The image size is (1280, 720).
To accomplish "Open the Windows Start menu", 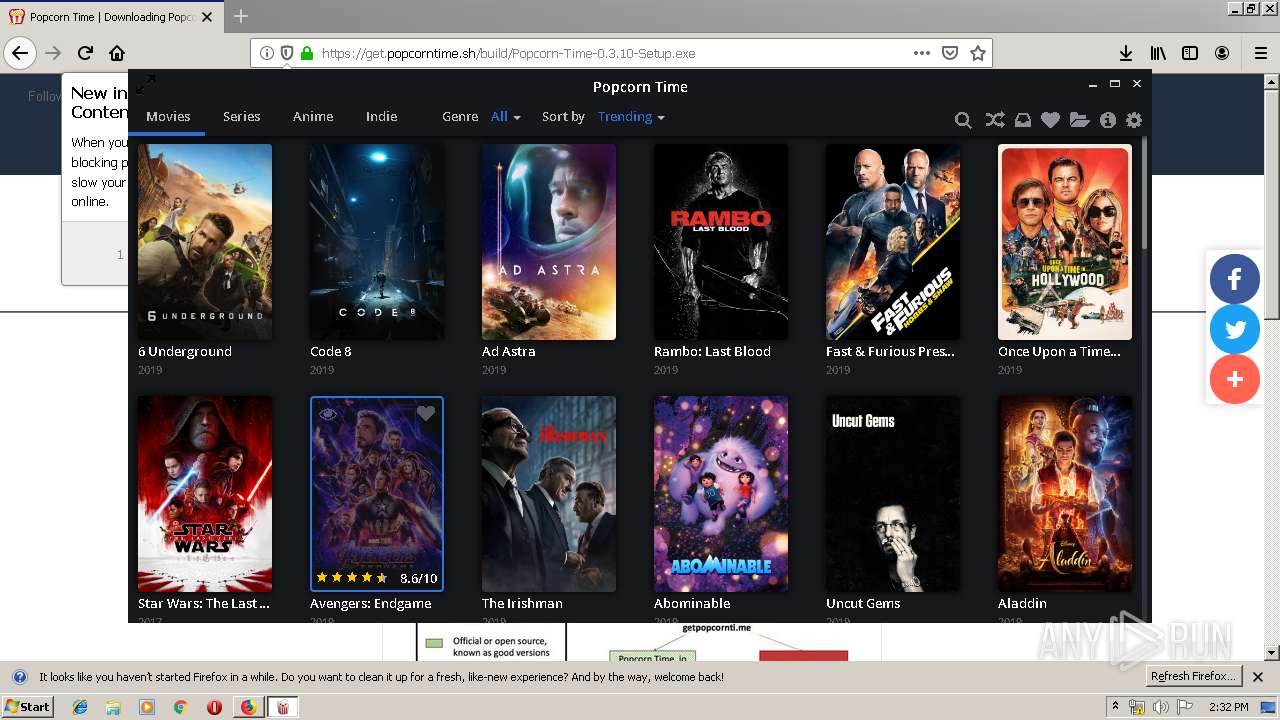I will coord(28,706).
